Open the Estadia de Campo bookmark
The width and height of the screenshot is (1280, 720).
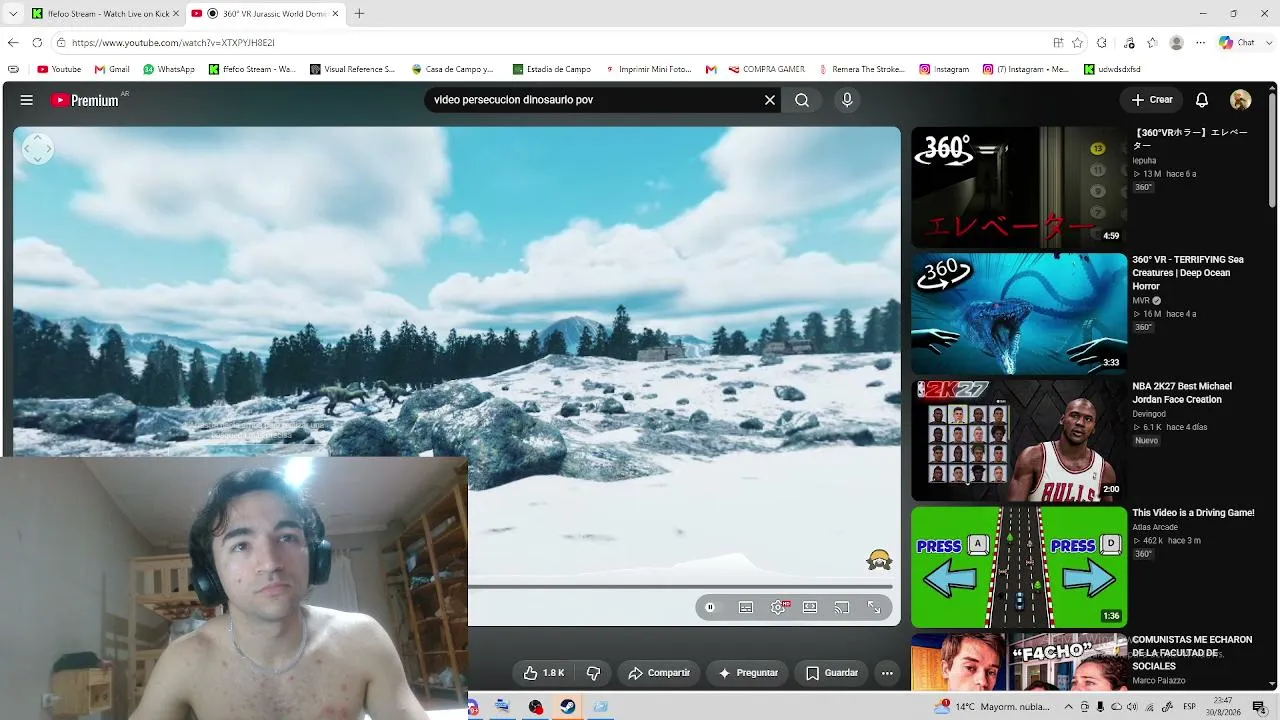pos(552,70)
